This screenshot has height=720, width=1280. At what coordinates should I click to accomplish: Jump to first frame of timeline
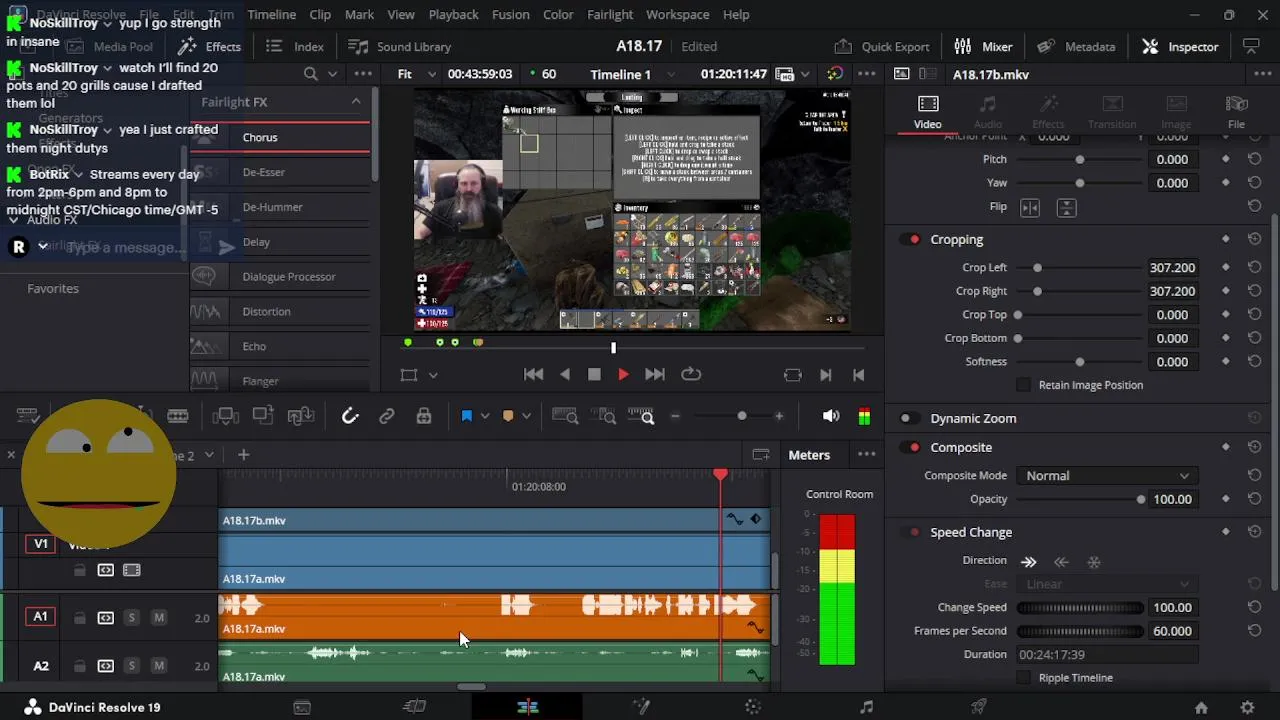point(533,374)
